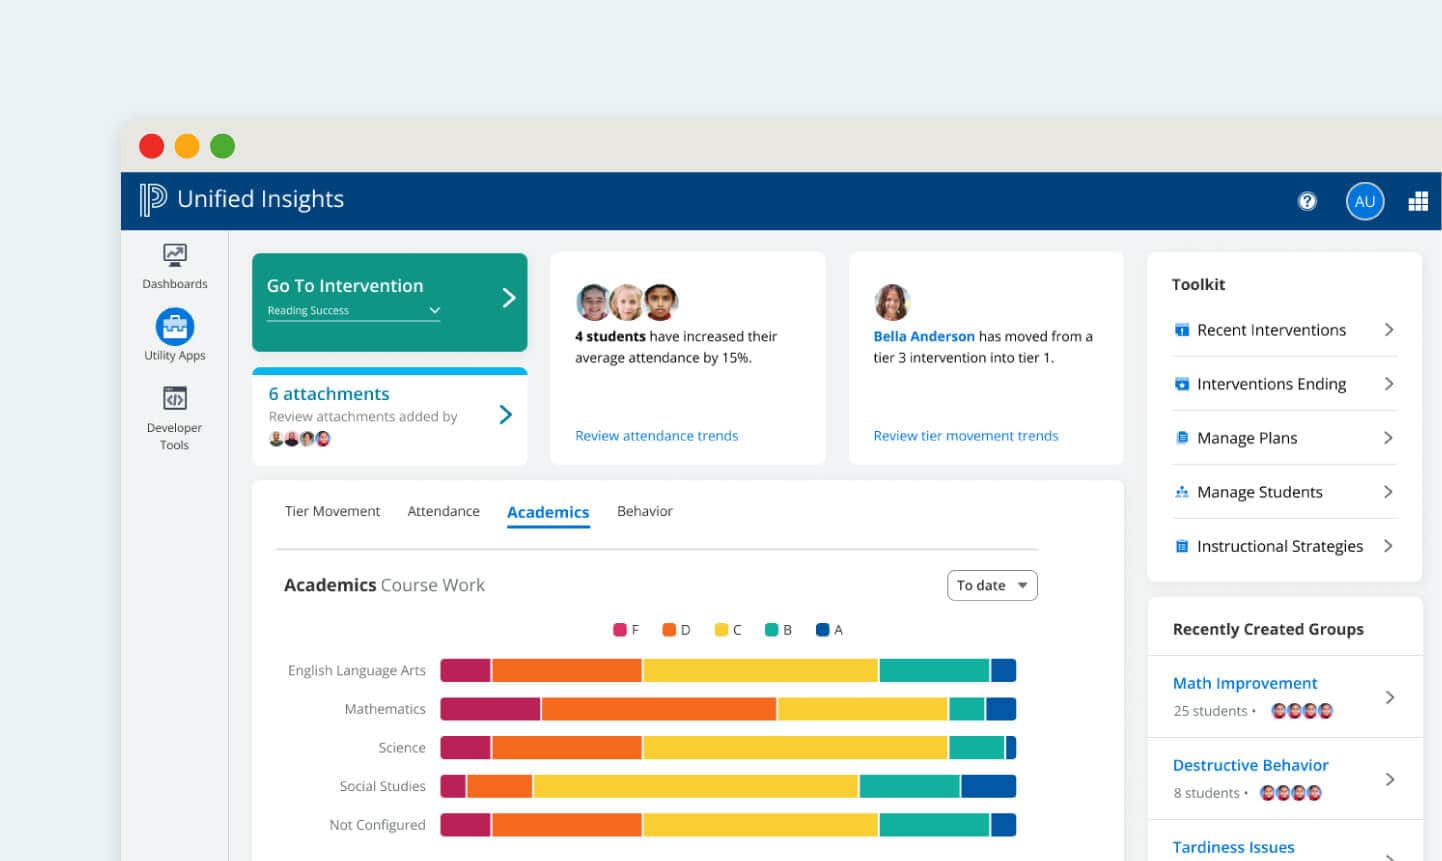Click the C grade legend swatch

(721, 630)
